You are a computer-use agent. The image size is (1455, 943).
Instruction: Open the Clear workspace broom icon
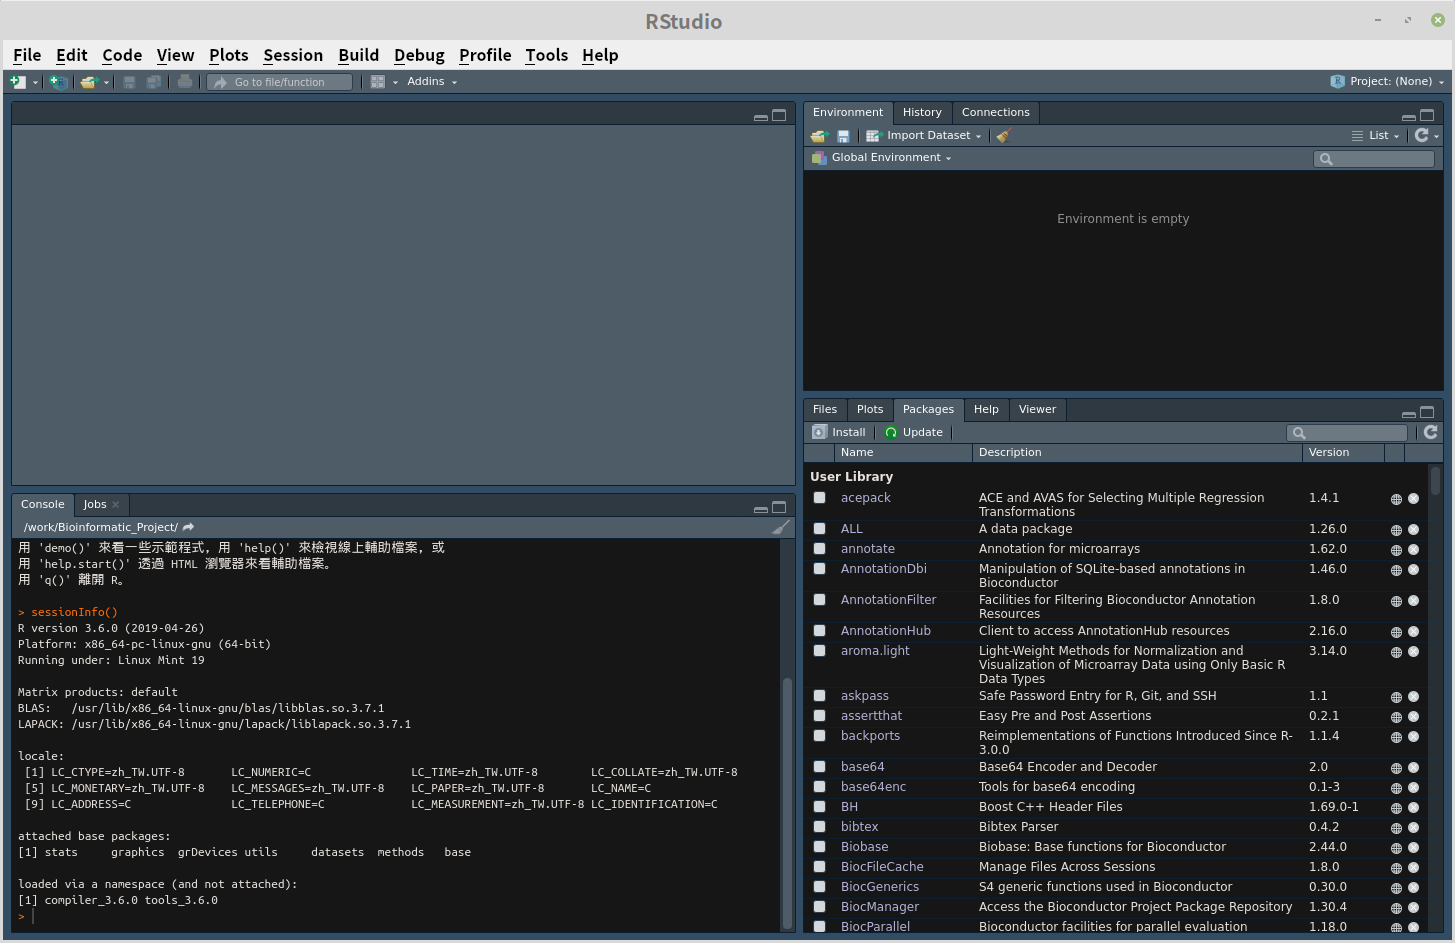click(x=1003, y=135)
